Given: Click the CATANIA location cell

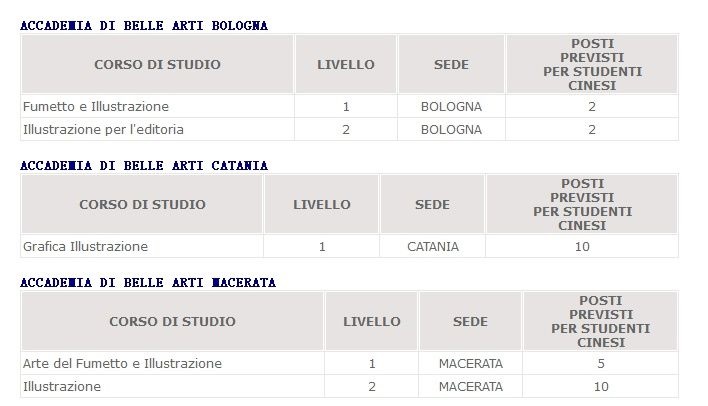Looking at the screenshot, I should [433, 246].
